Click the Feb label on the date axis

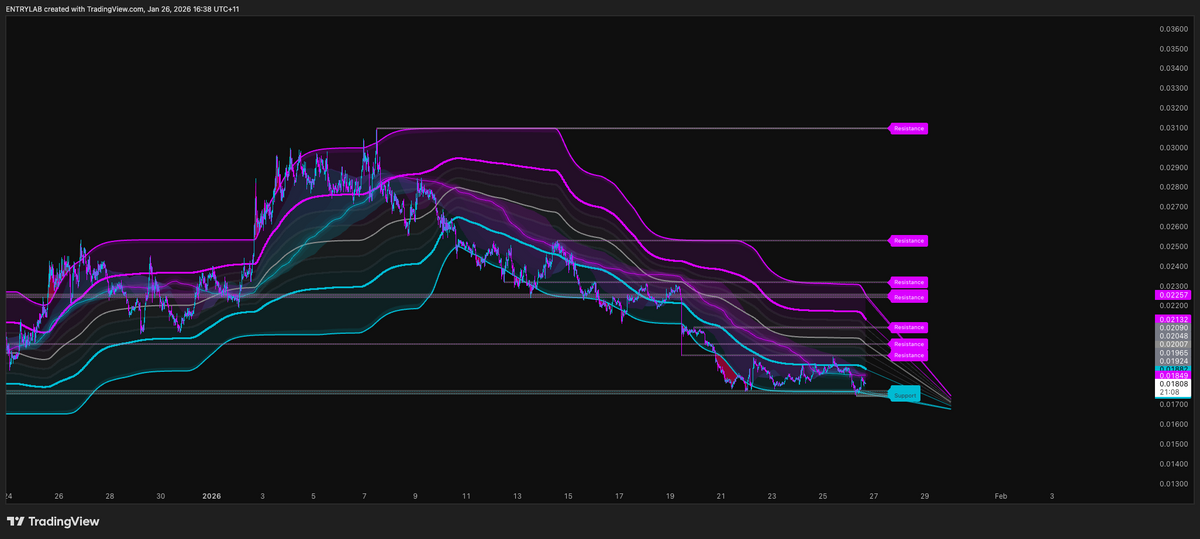point(1001,495)
